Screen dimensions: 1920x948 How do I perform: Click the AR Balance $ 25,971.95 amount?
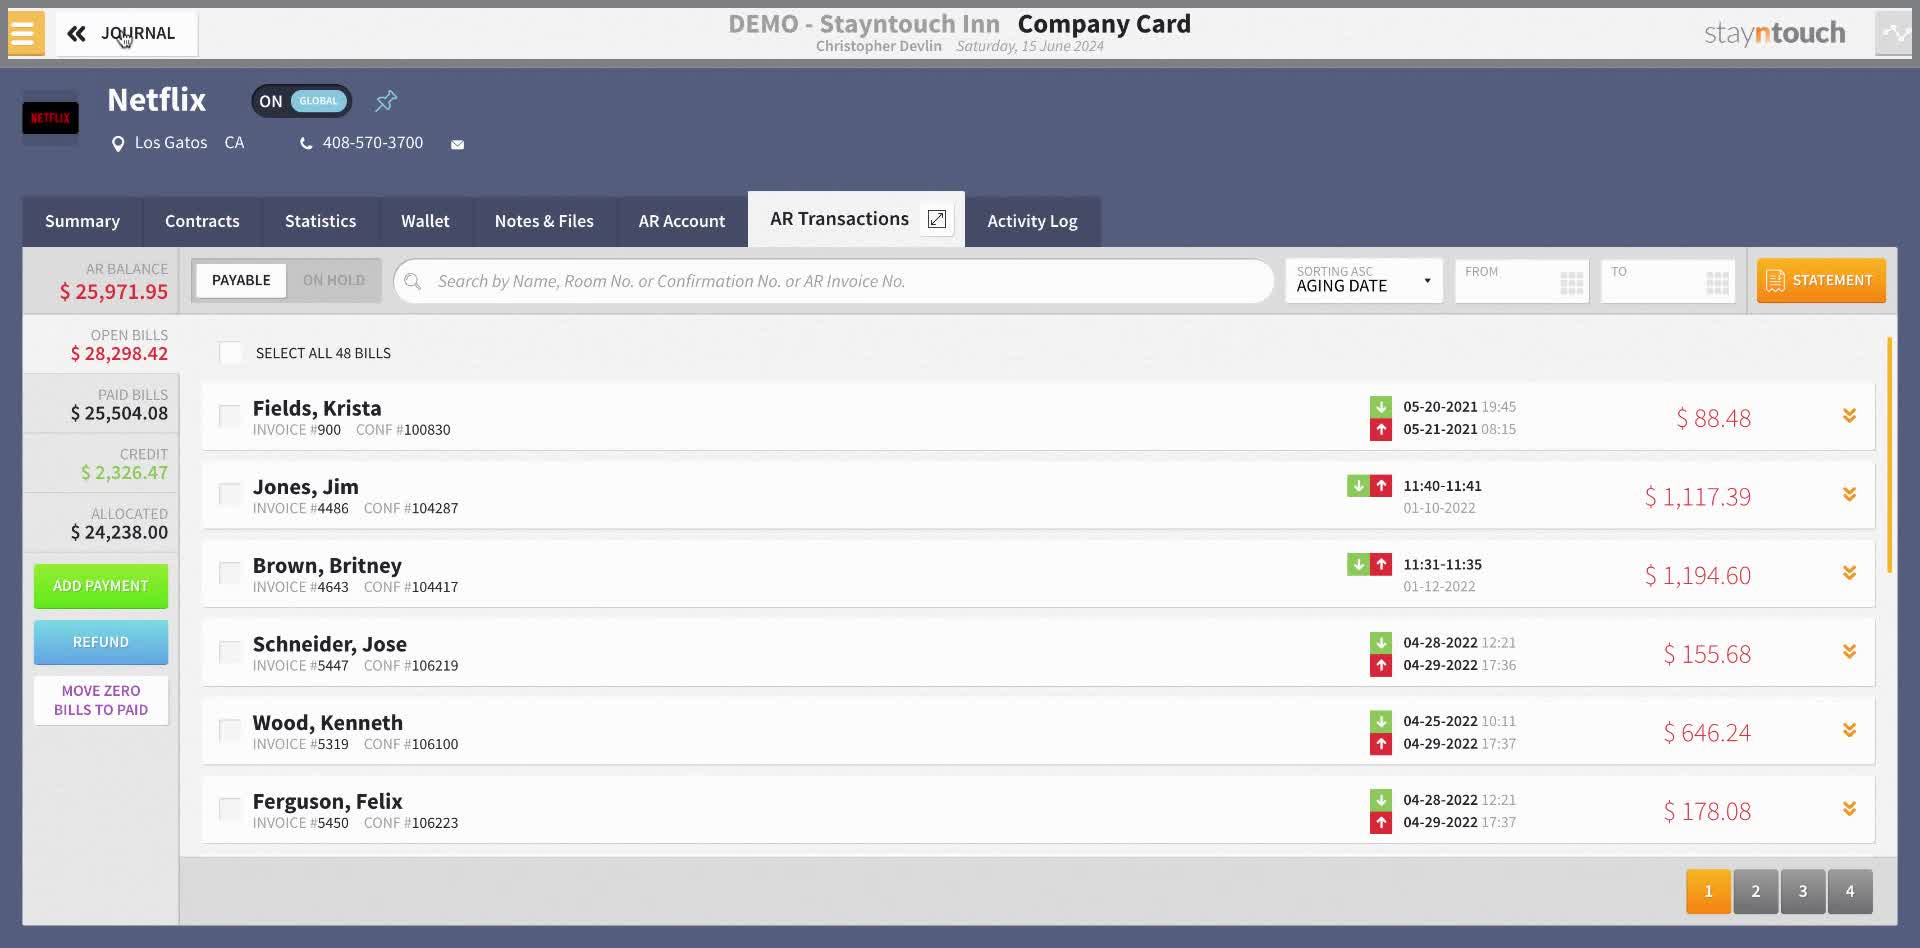pos(114,292)
